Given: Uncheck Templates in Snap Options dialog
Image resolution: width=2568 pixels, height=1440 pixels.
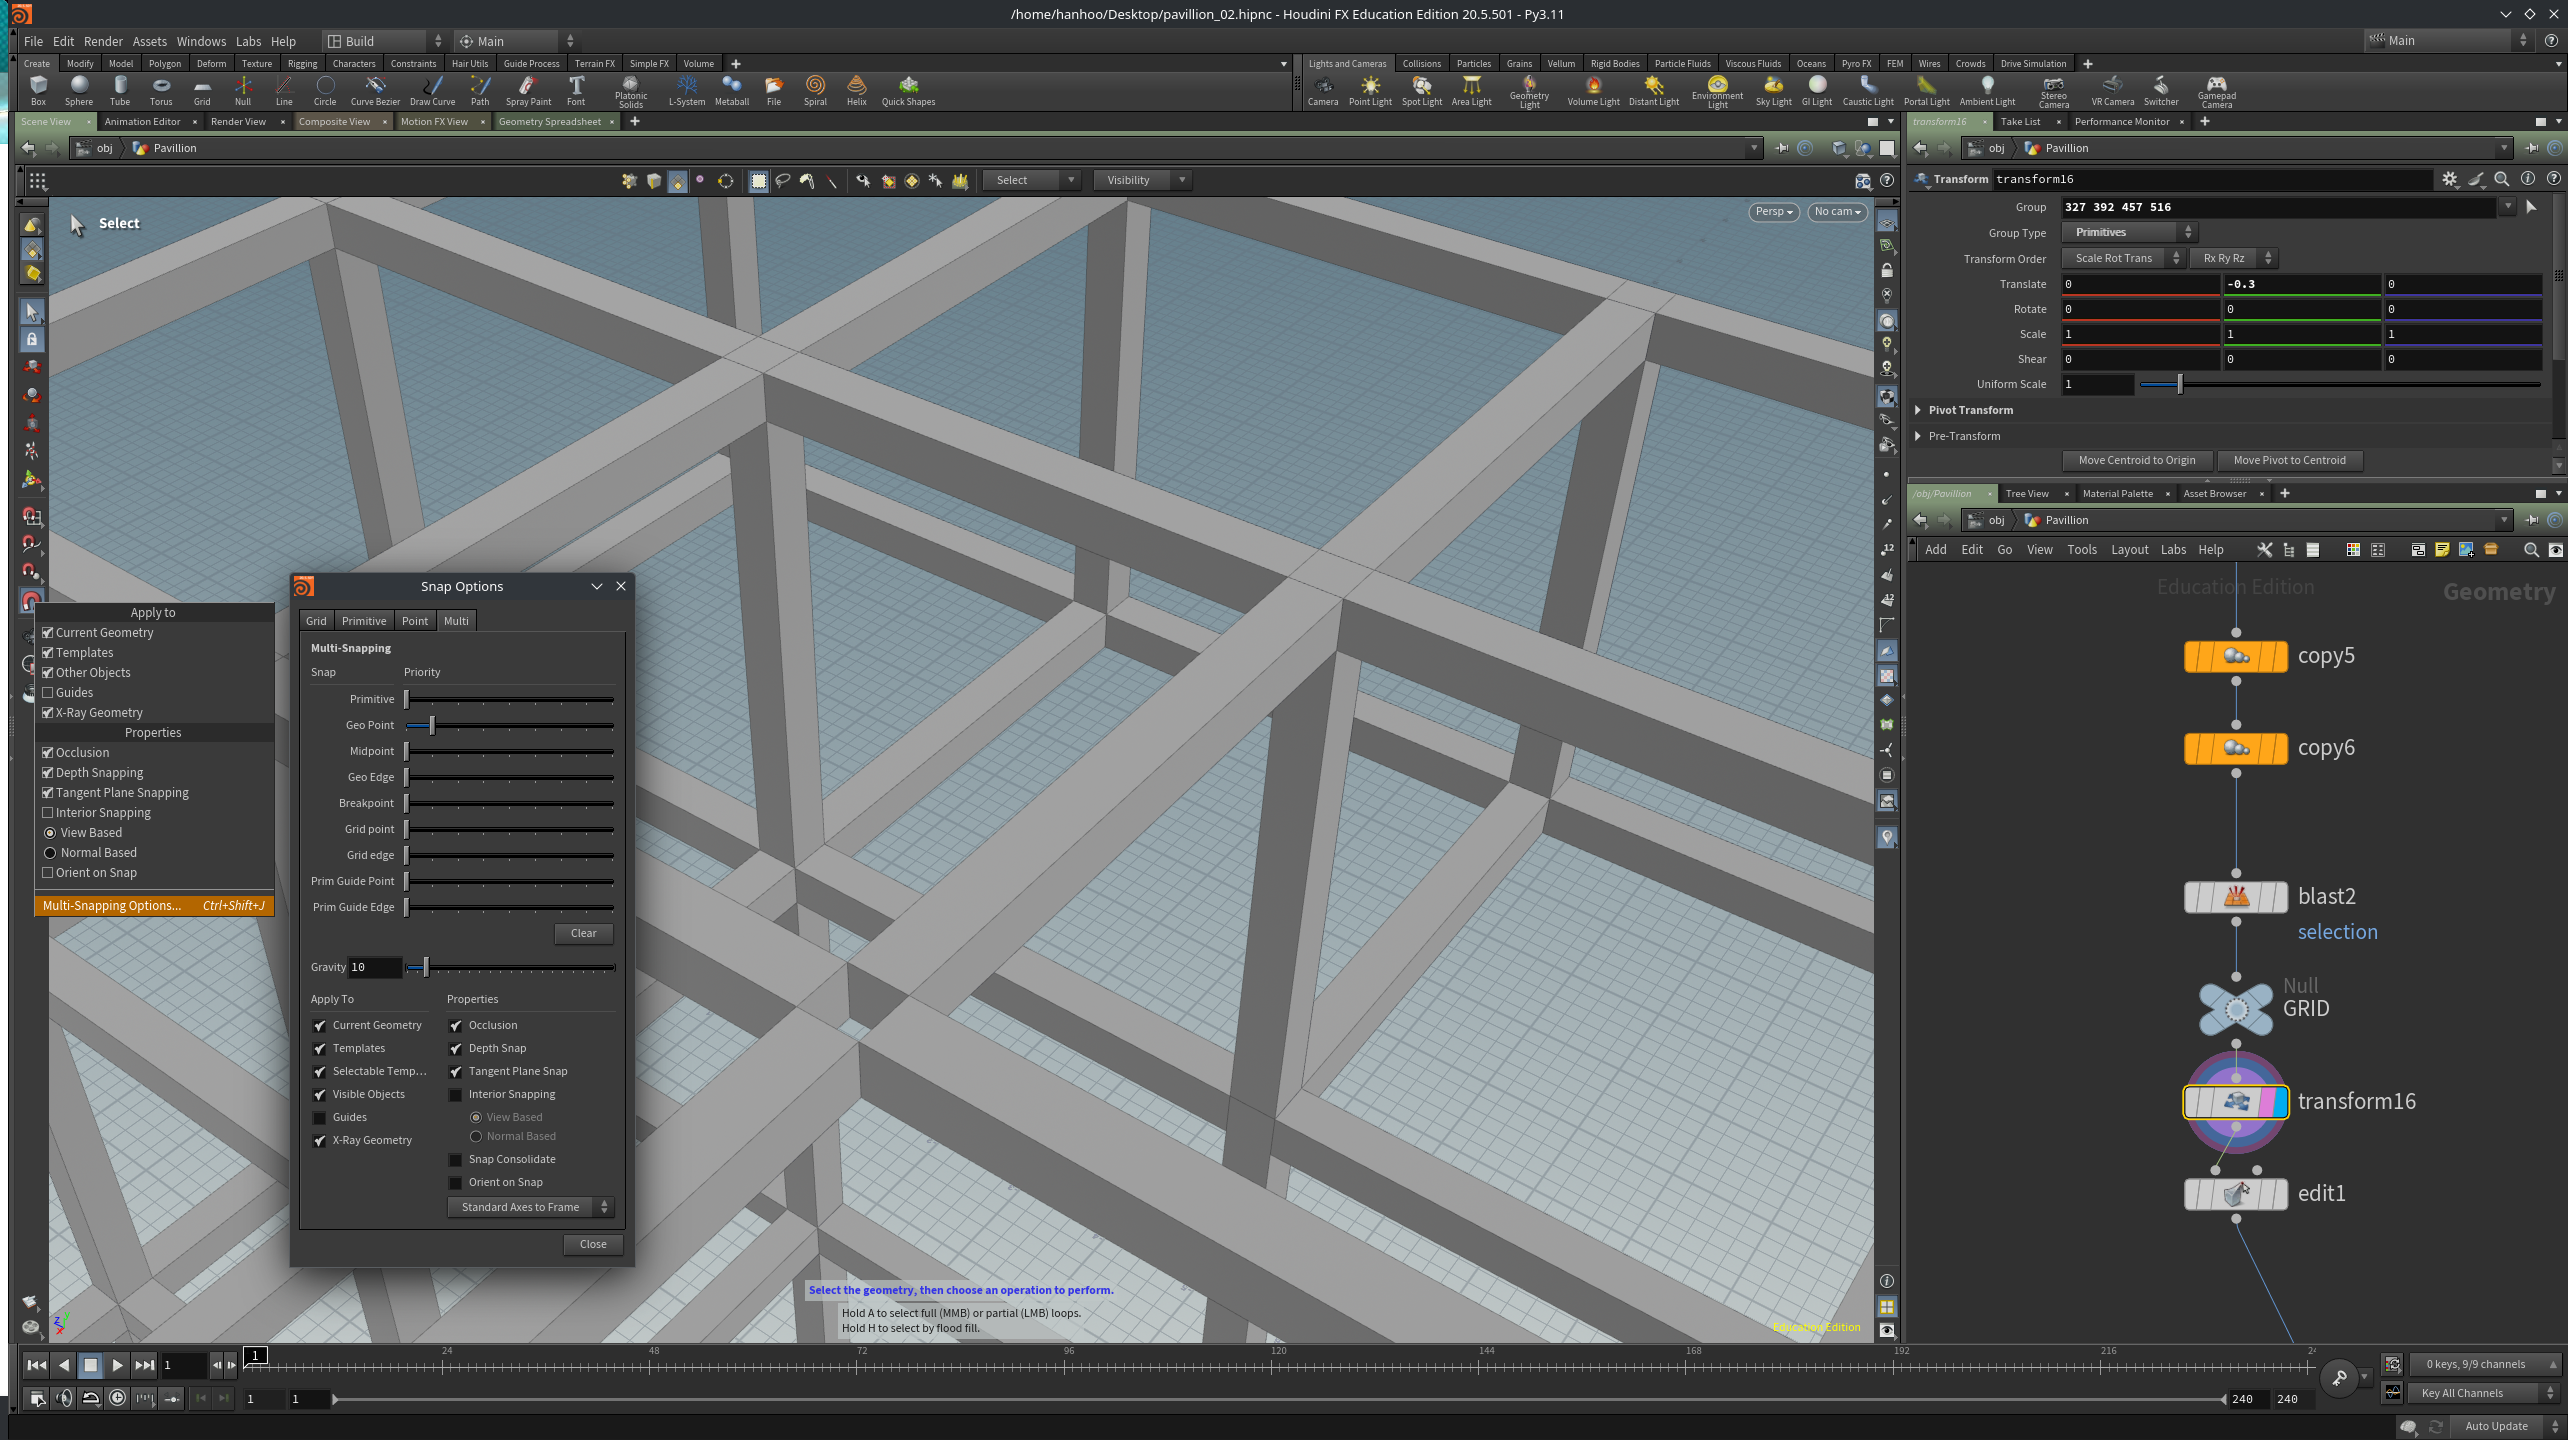Looking at the screenshot, I should point(319,1049).
